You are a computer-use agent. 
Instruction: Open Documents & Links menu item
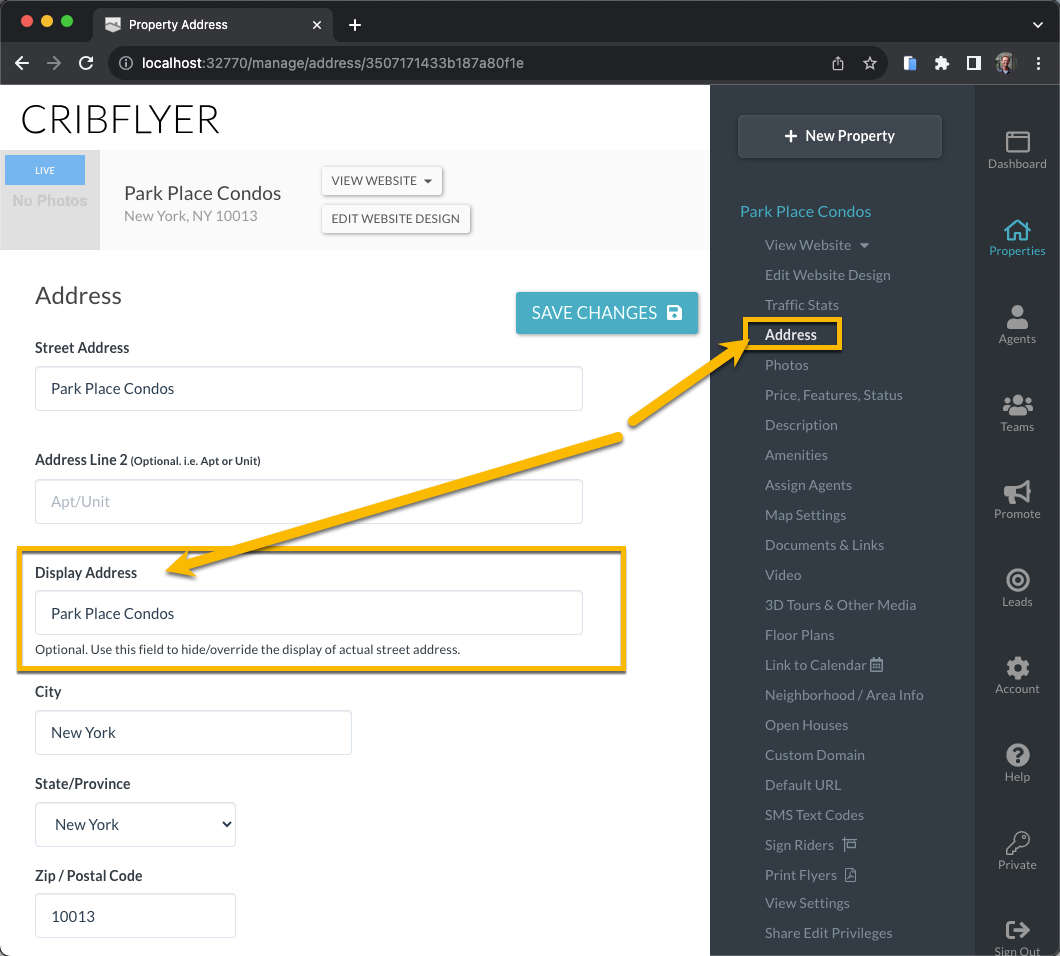coord(824,545)
